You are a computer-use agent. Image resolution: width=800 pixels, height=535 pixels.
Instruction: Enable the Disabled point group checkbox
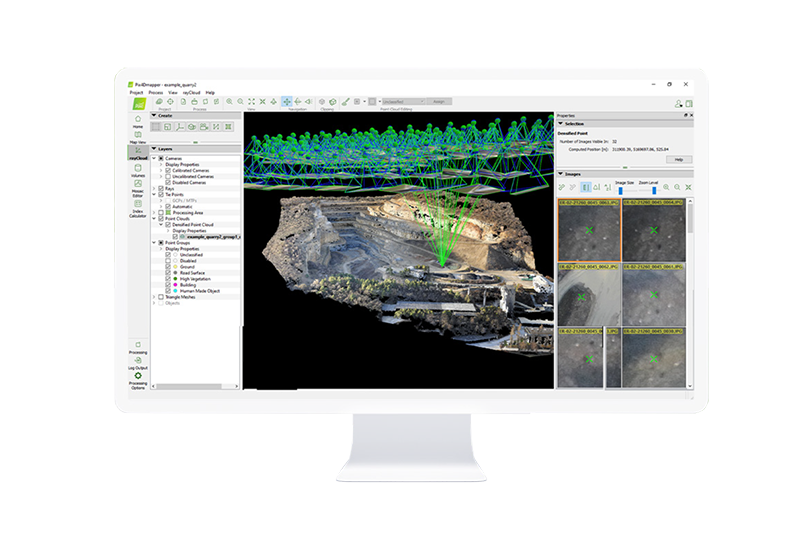click(168, 260)
